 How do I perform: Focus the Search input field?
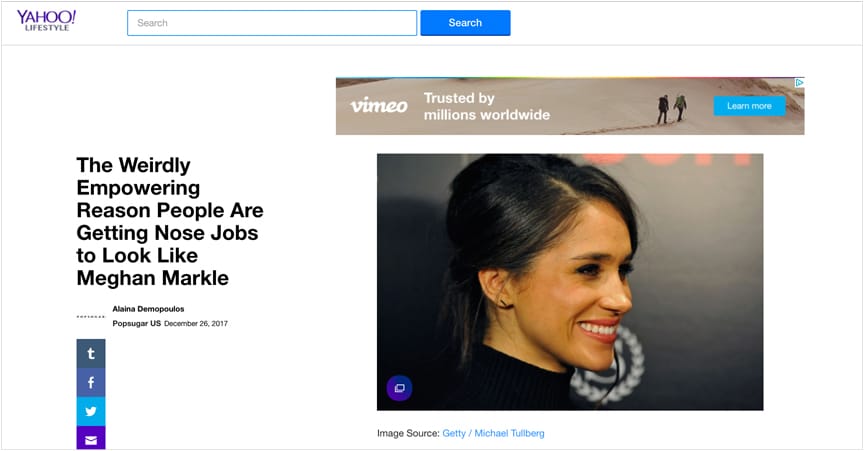[x=272, y=23]
